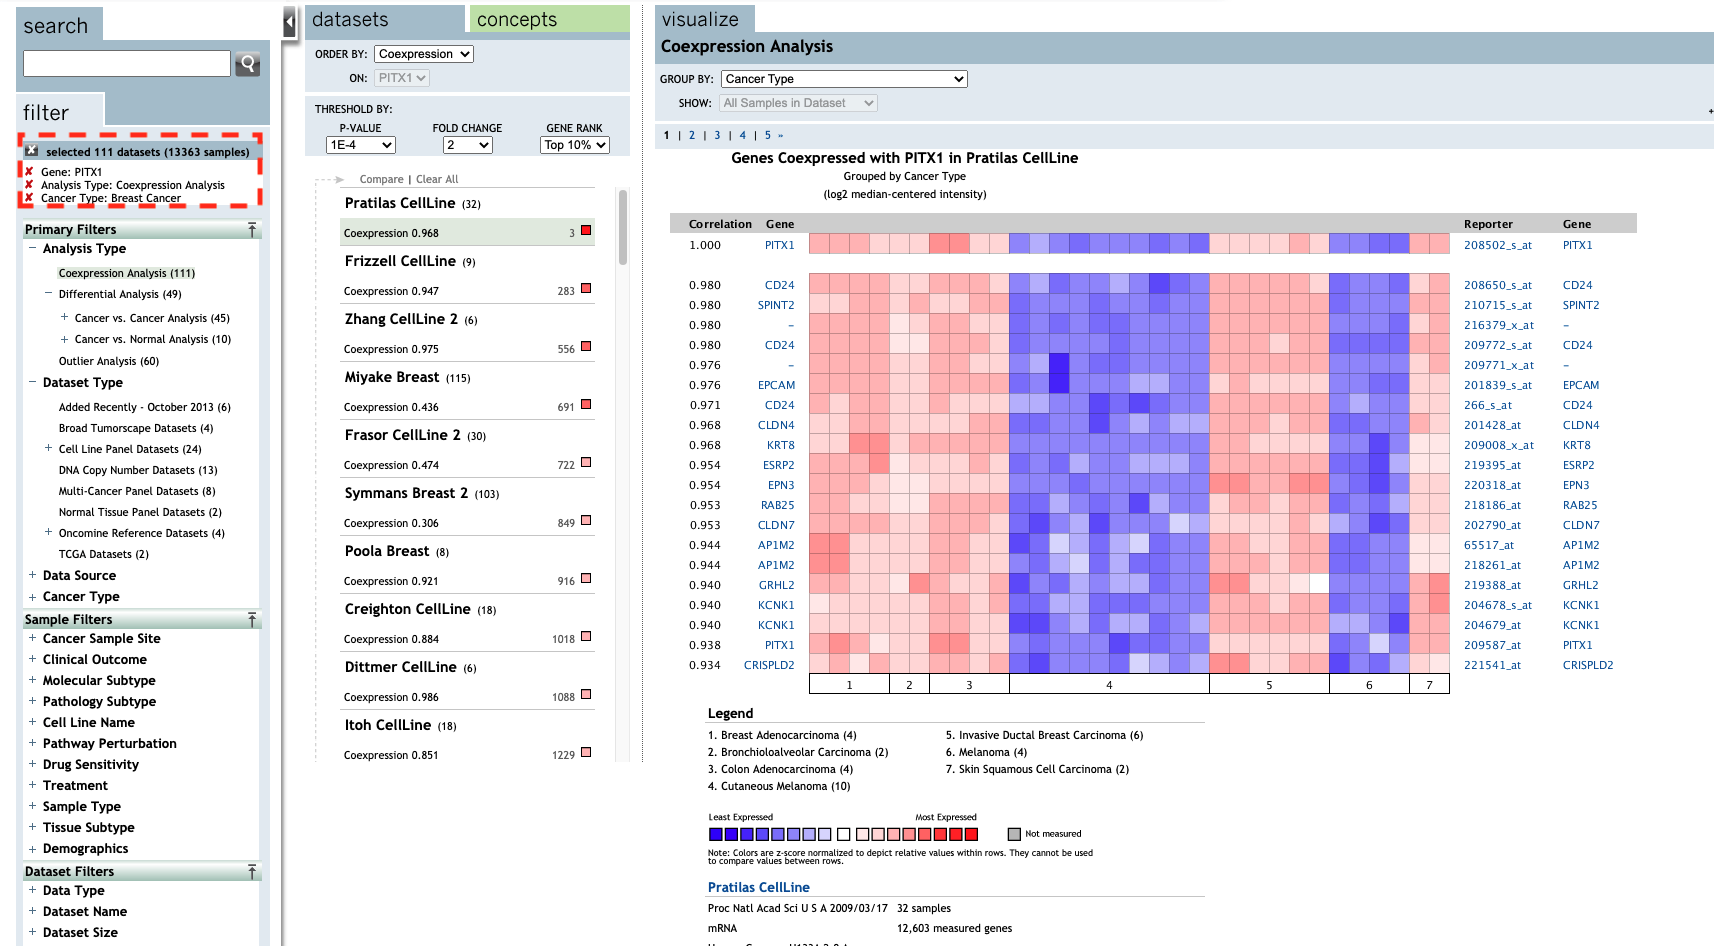Switch to the concepts tab
The image size is (1714, 946).
(549, 19)
